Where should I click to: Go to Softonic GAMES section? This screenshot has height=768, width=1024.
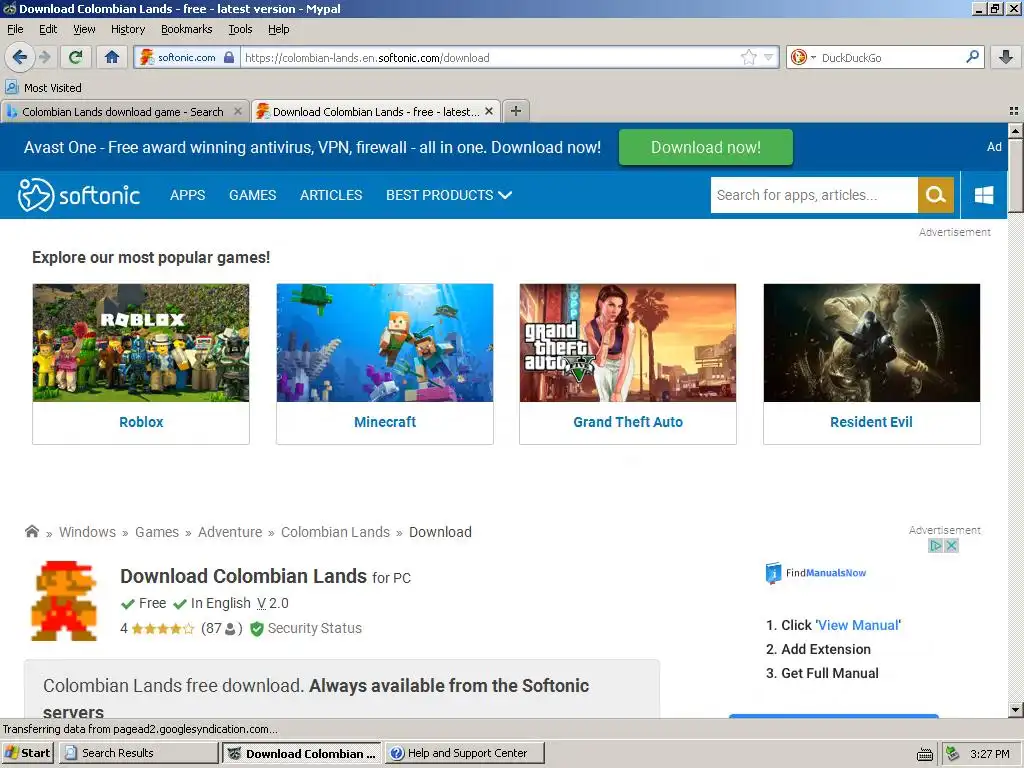coord(252,195)
